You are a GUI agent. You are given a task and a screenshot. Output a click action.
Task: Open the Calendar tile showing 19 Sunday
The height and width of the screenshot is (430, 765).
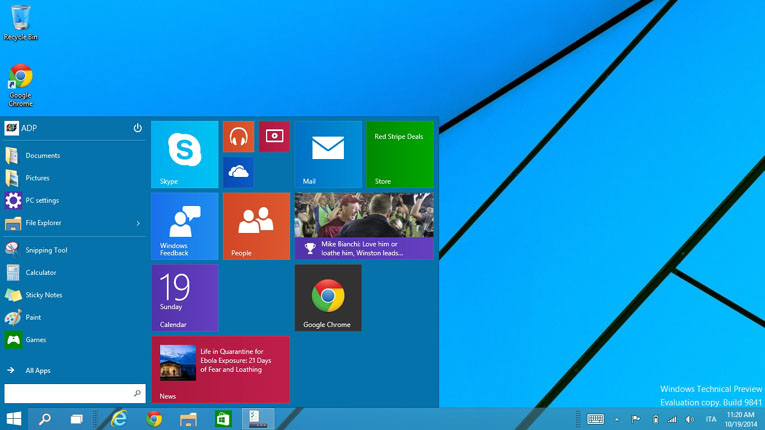(x=184, y=298)
